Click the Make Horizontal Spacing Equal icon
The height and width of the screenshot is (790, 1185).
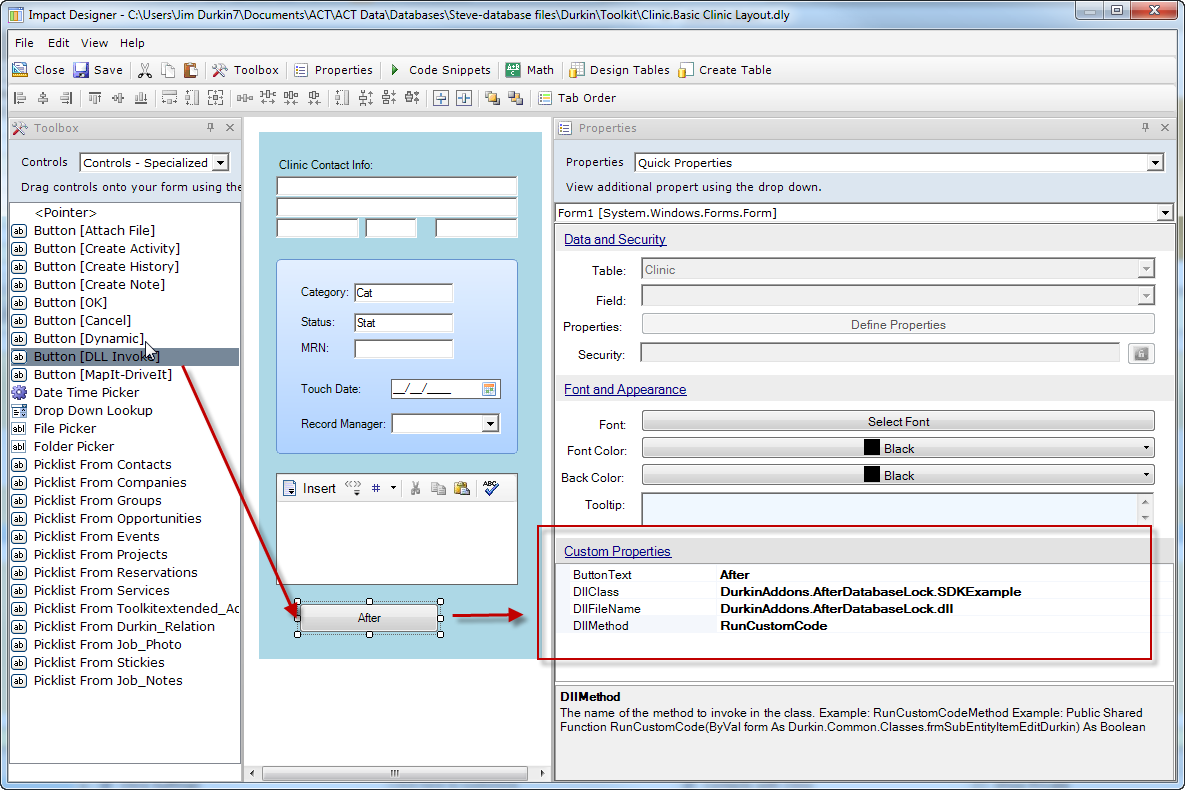tap(245, 98)
